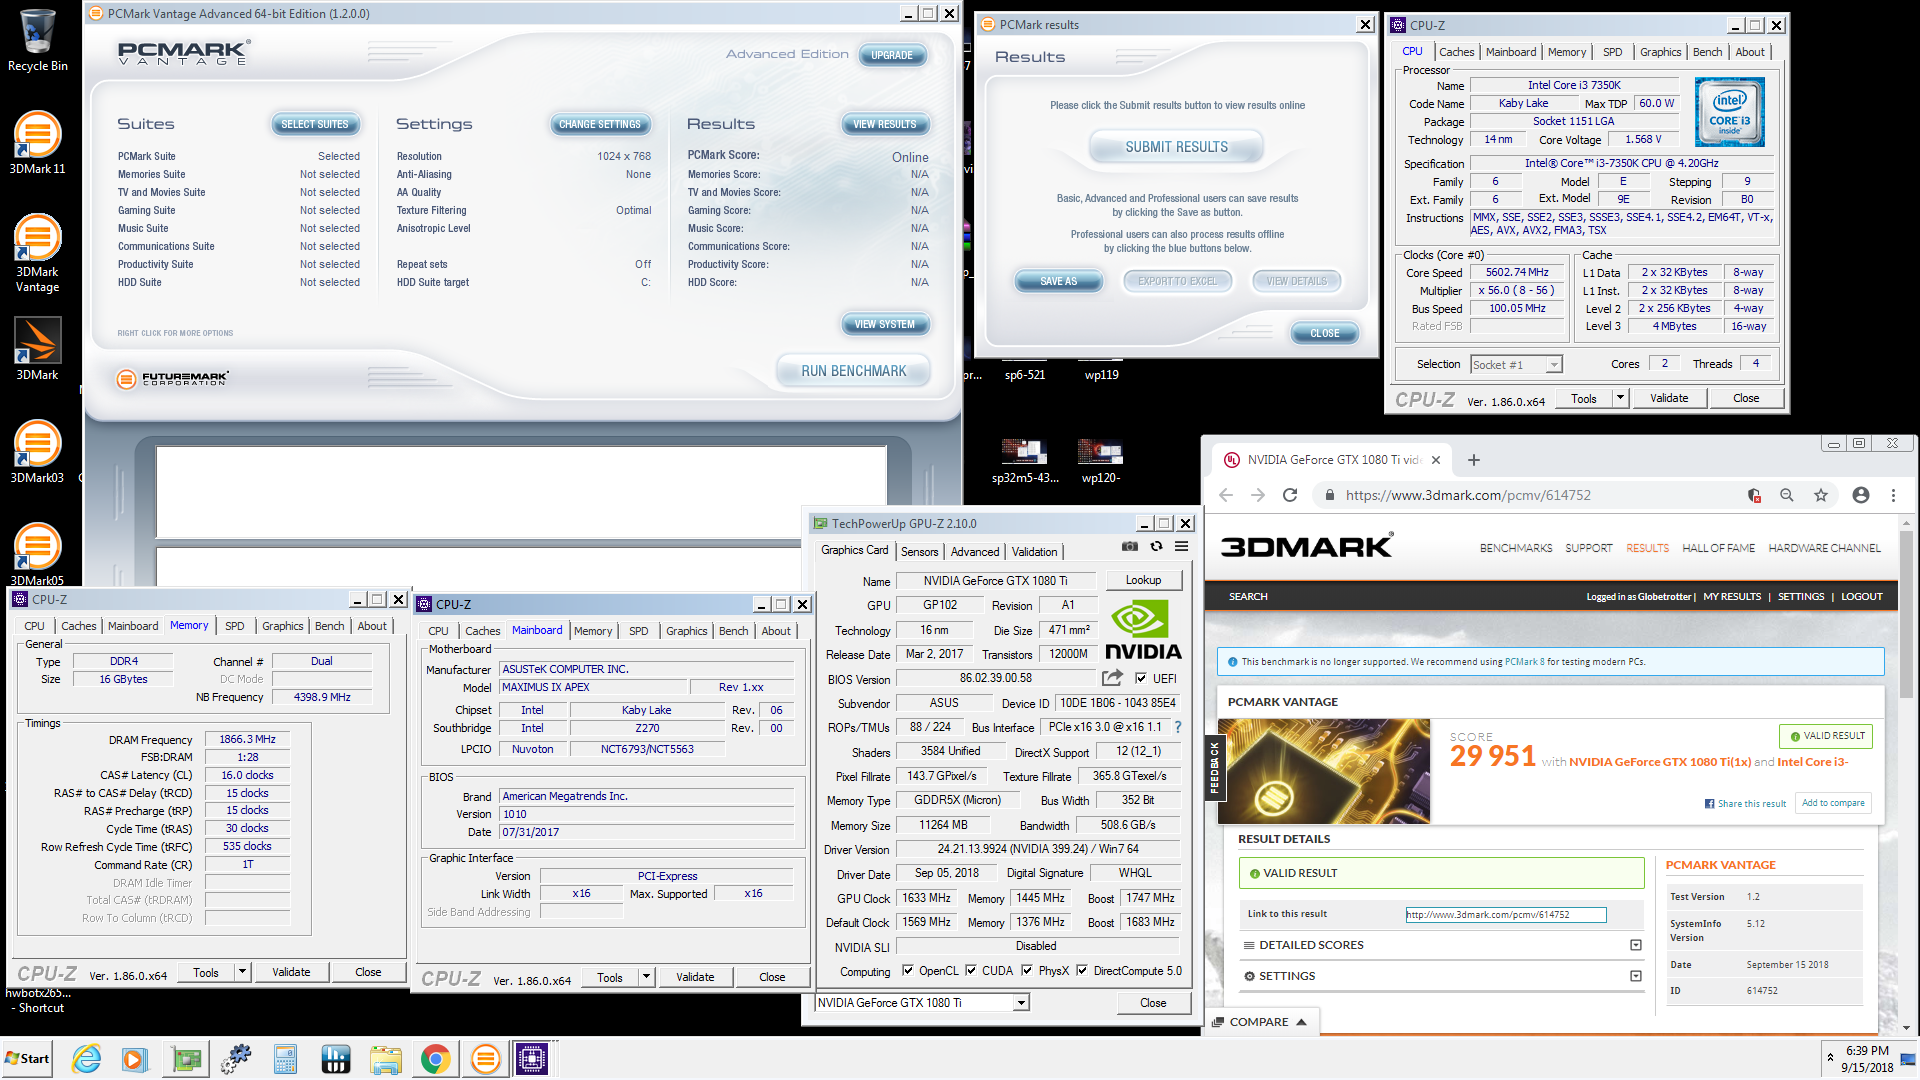Open Graphics tab in CPU-Z Mainboard window
Image resolution: width=1920 pixels, height=1080 pixels.
pos(686,631)
